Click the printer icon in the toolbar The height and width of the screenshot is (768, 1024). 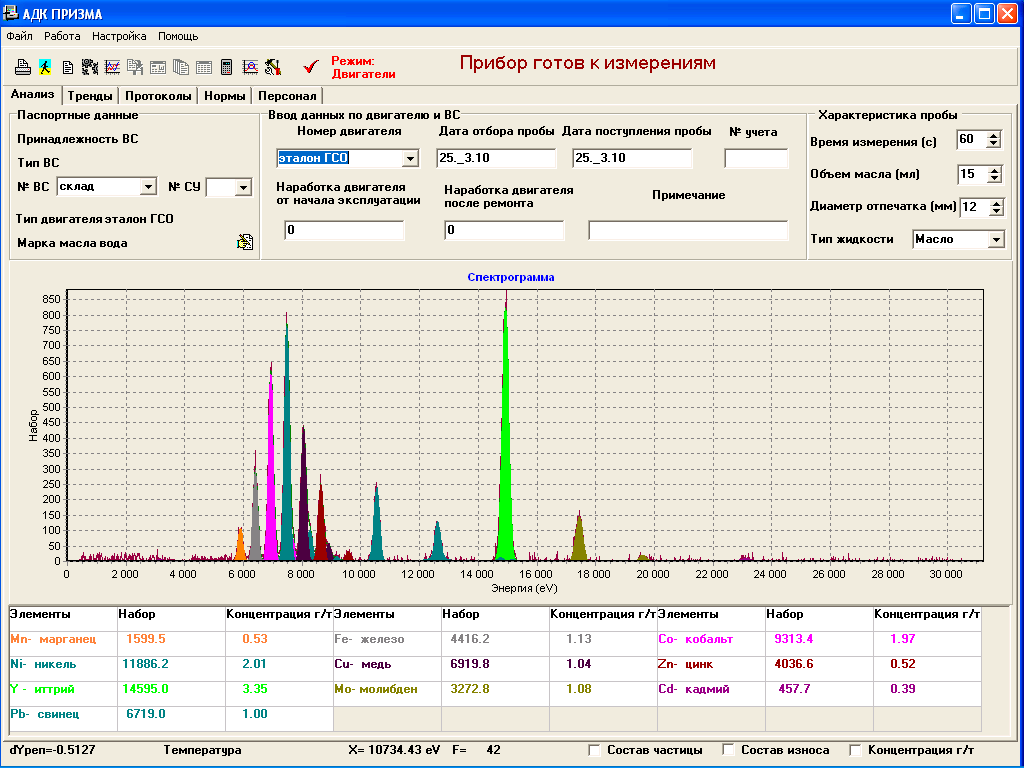22,67
